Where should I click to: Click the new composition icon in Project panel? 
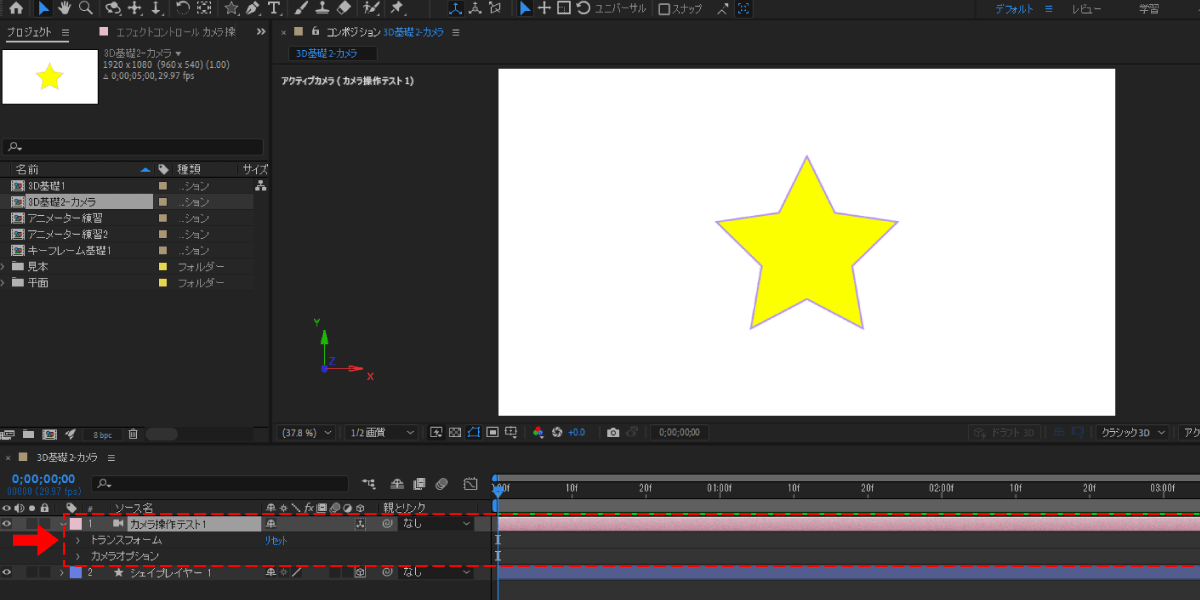coord(49,434)
